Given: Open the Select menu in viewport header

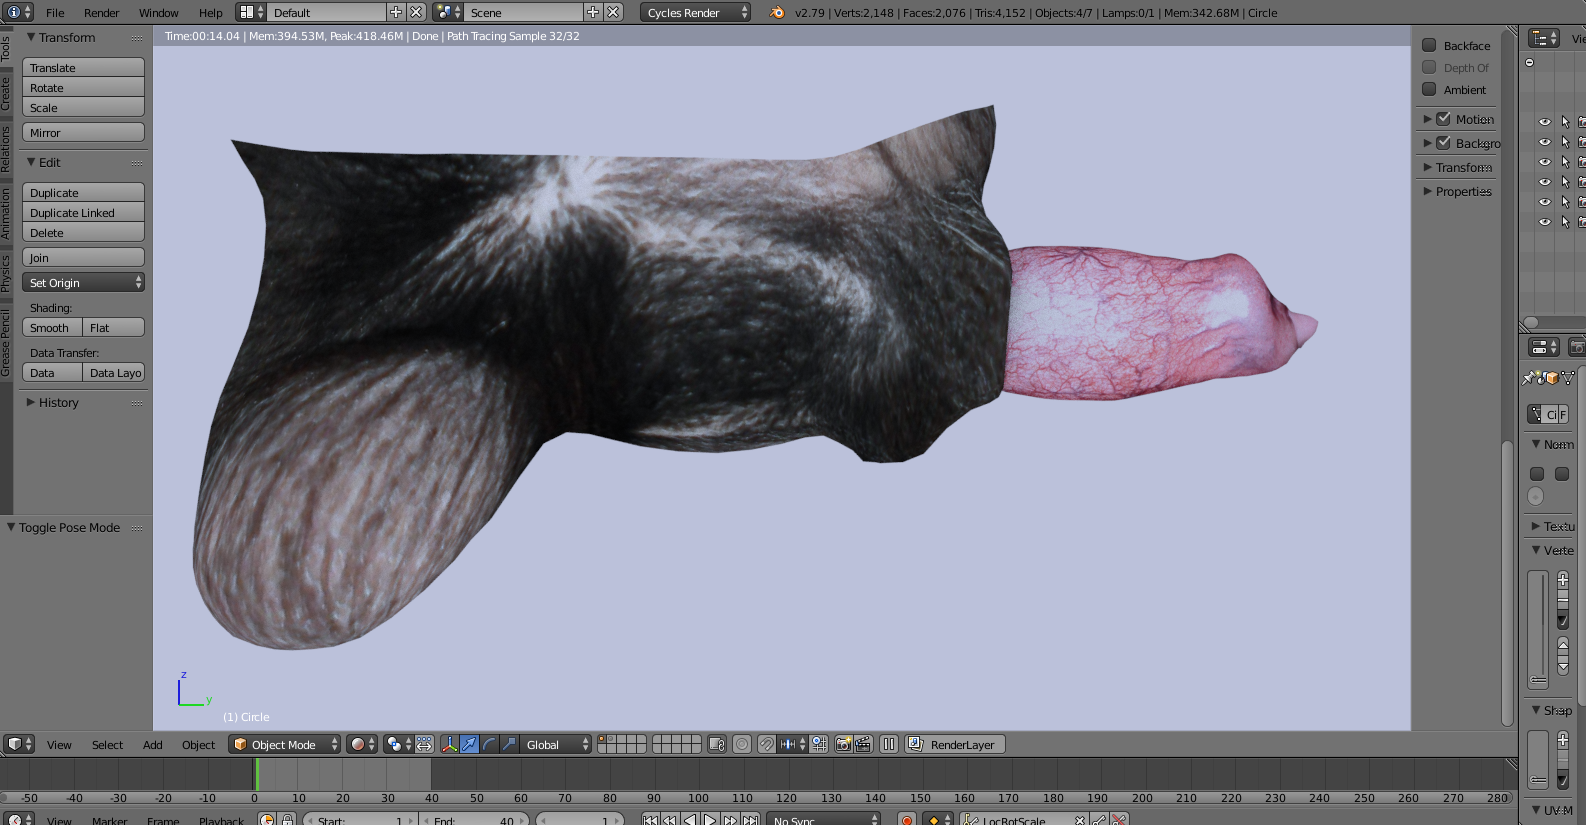Looking at the screenshot, I should [x=107, y=744].
